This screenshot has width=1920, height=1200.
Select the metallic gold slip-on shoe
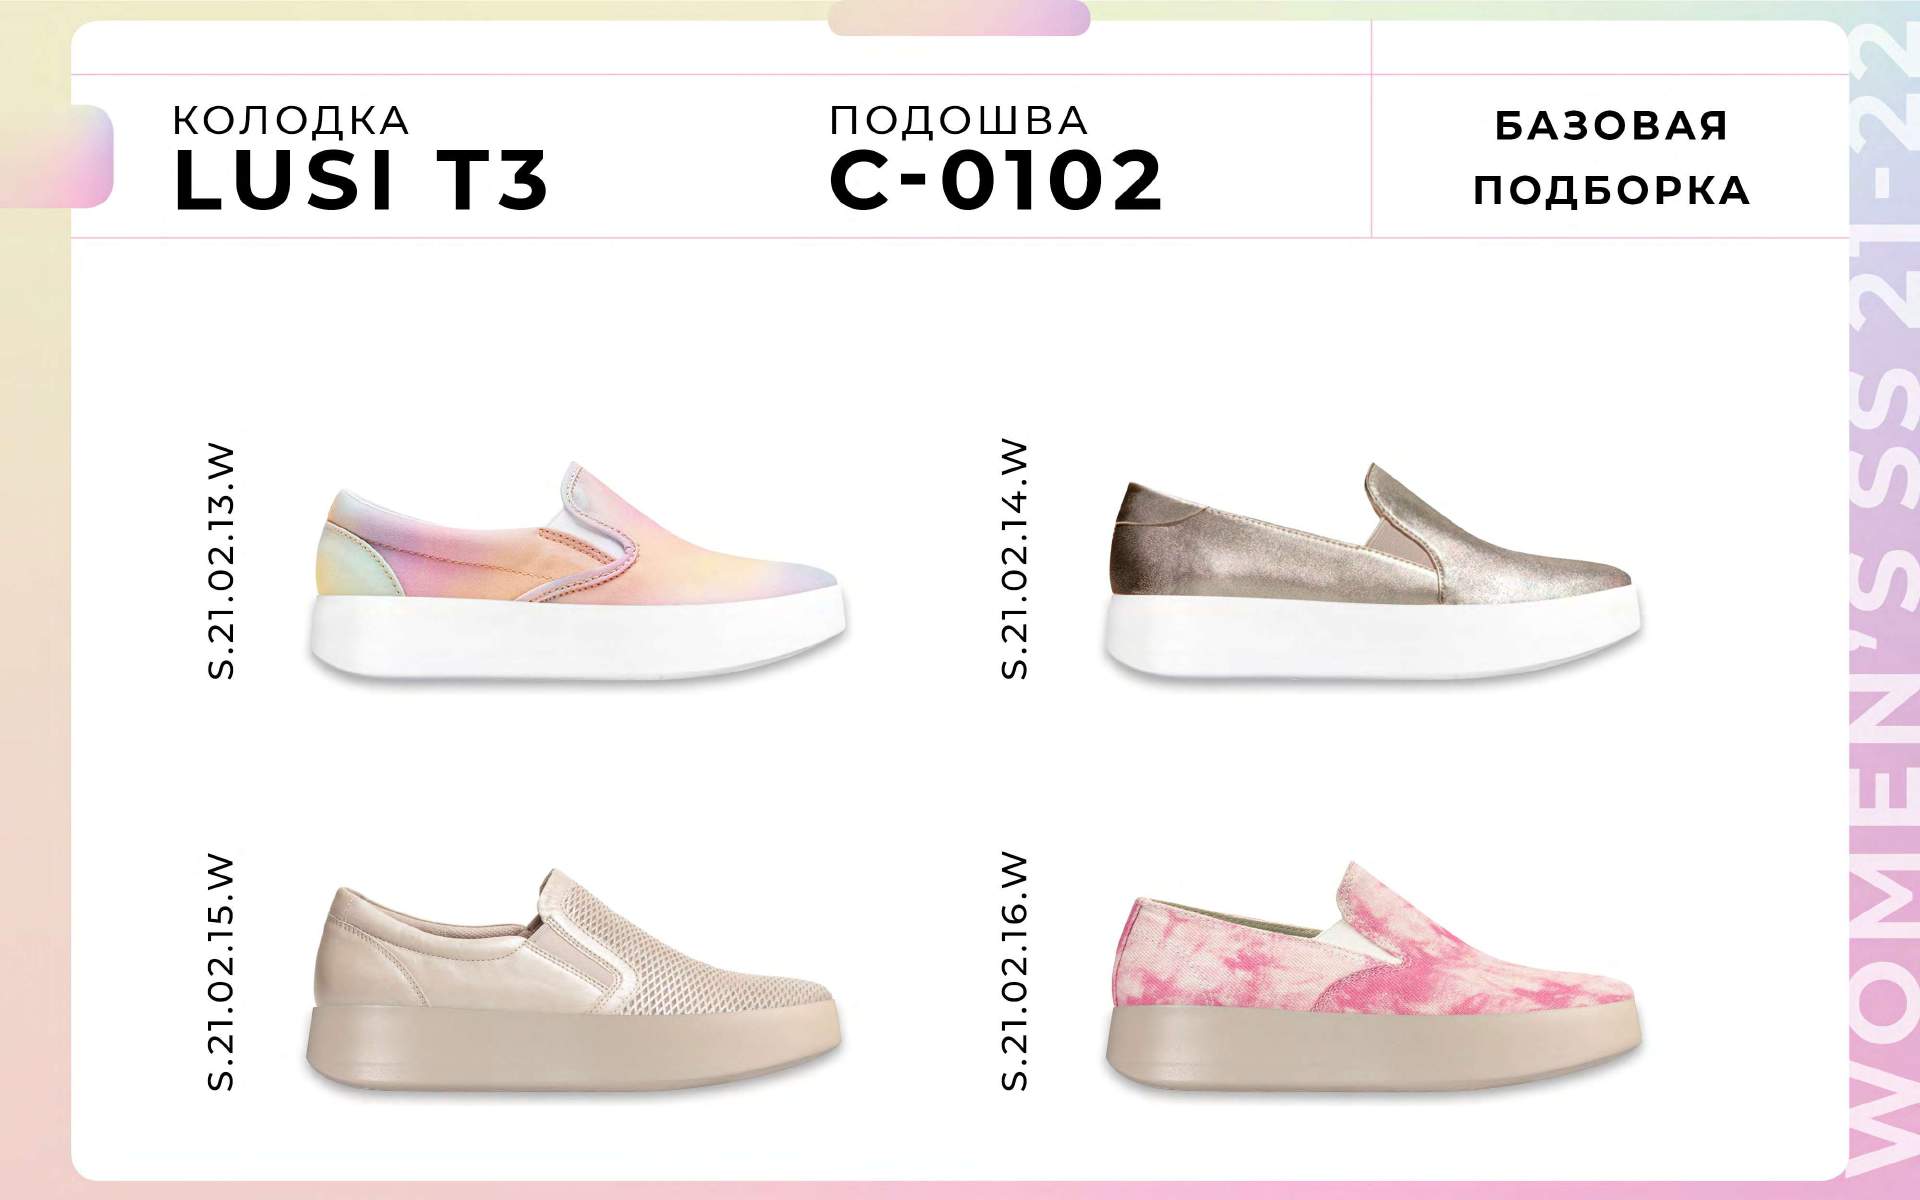1372,572
